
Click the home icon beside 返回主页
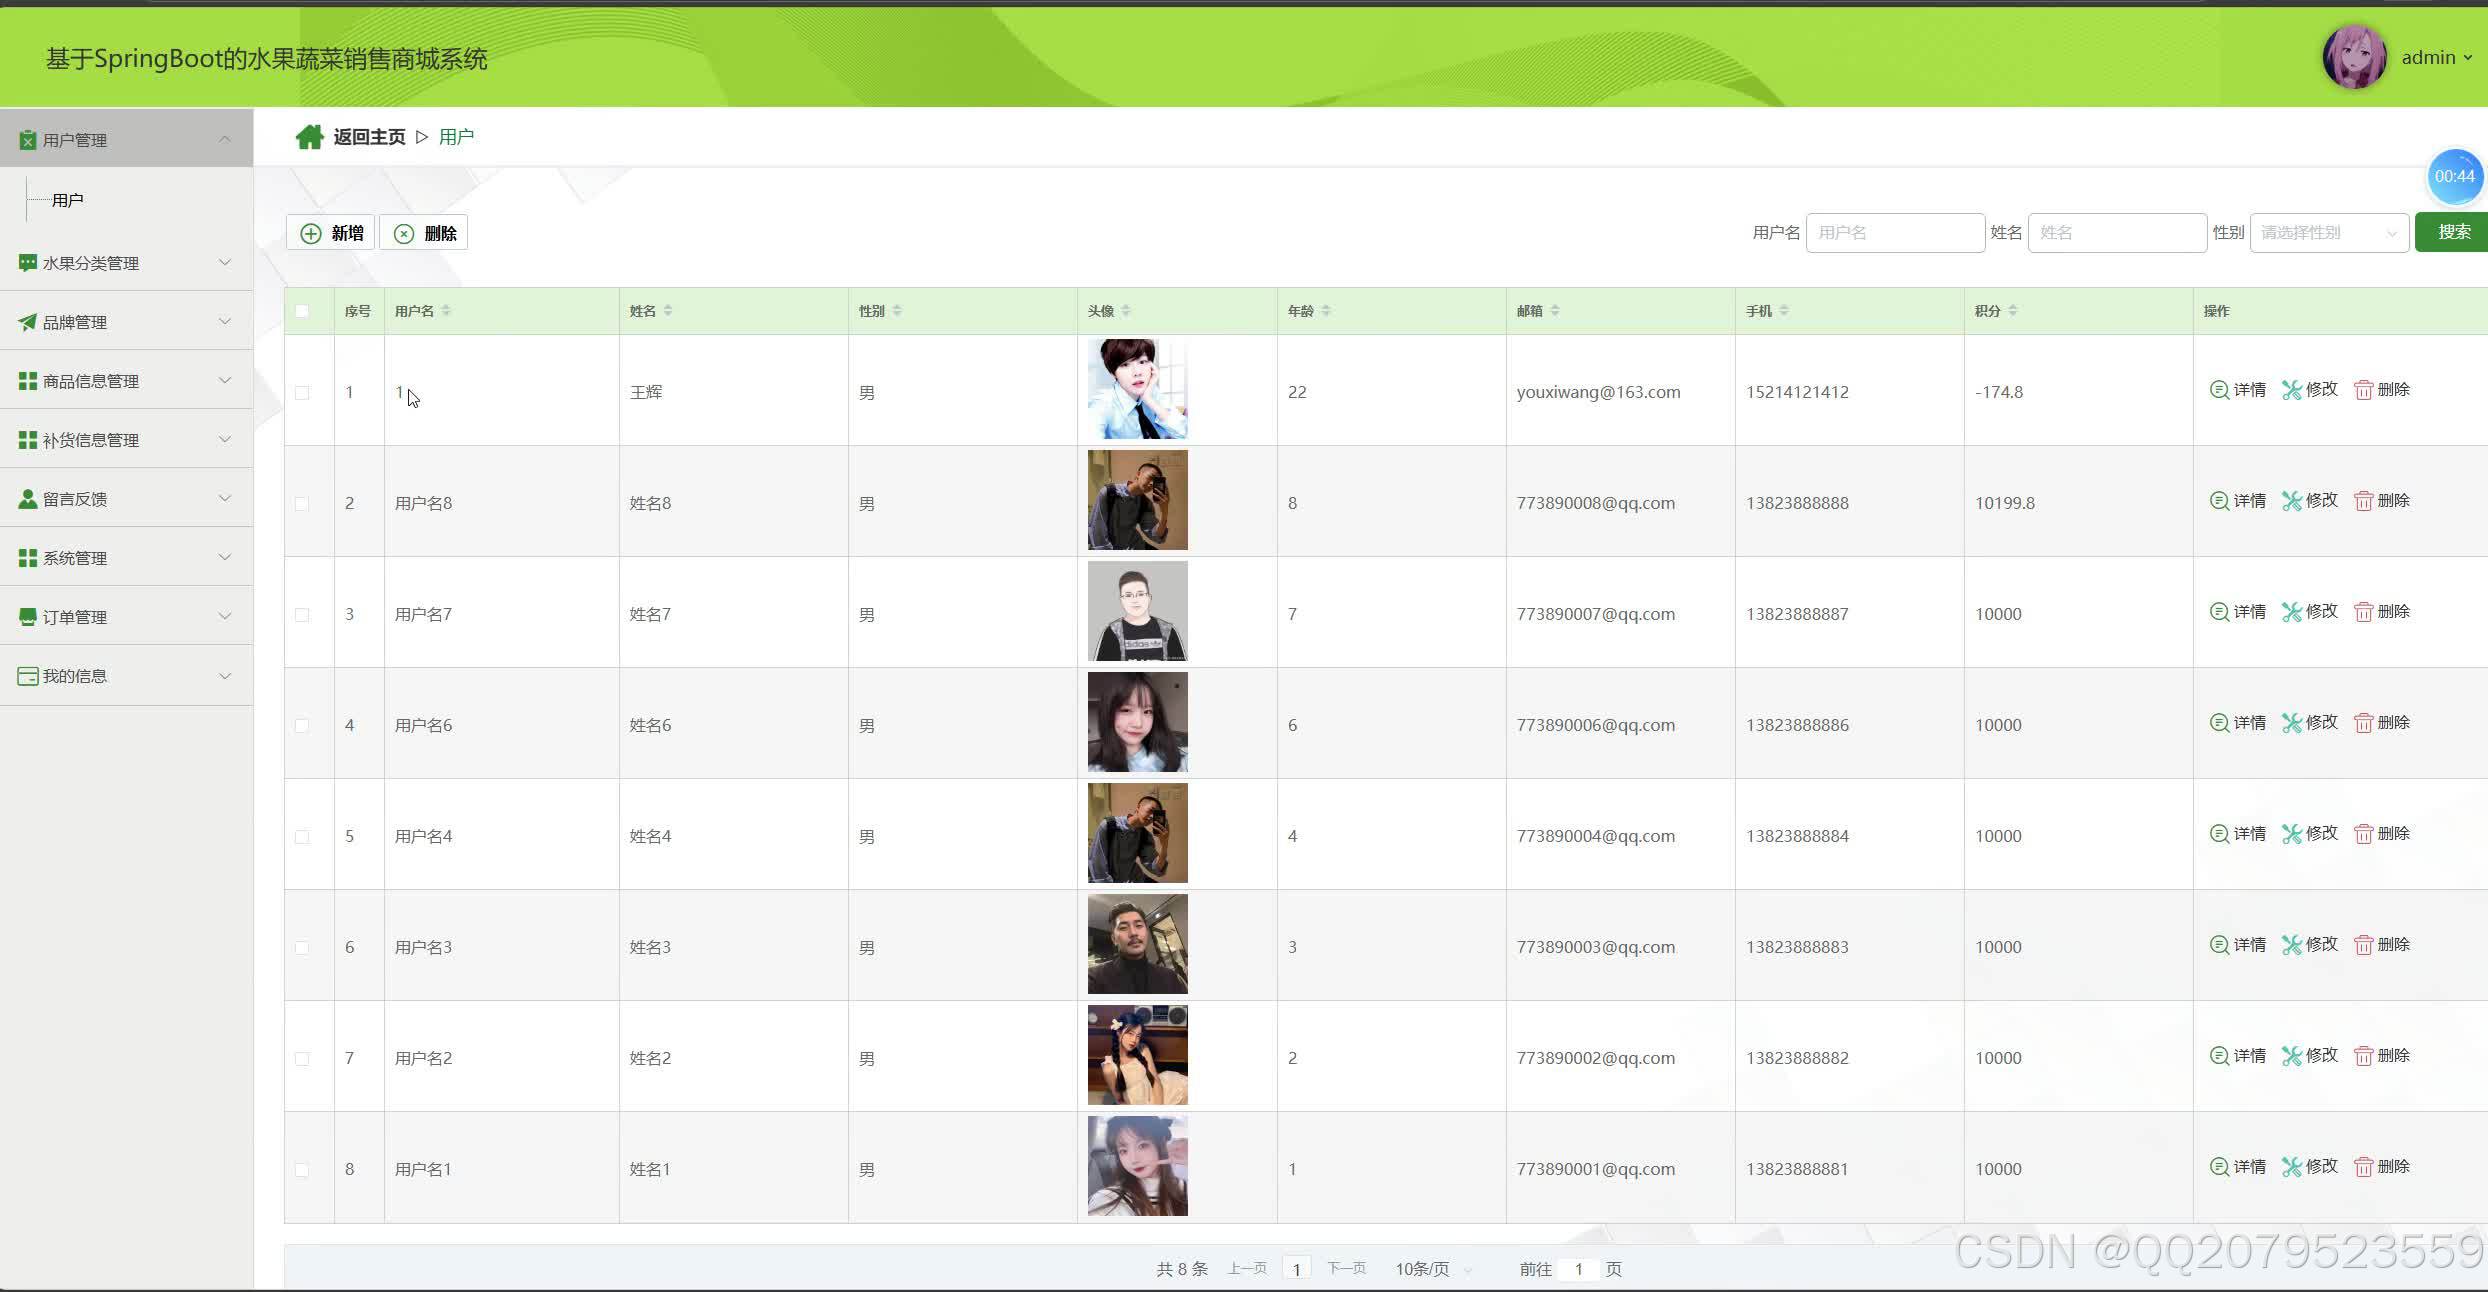click(309, 137)
